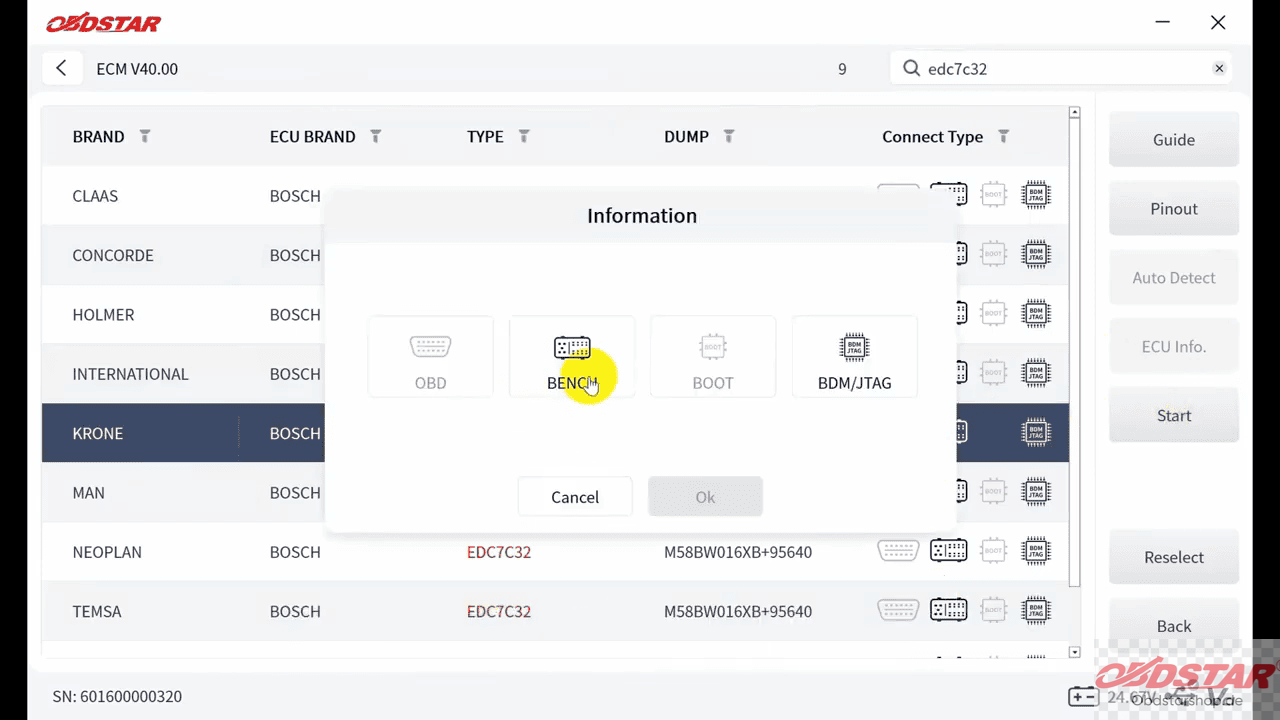
Task: Select the MAN brand row
Action: 555,492
